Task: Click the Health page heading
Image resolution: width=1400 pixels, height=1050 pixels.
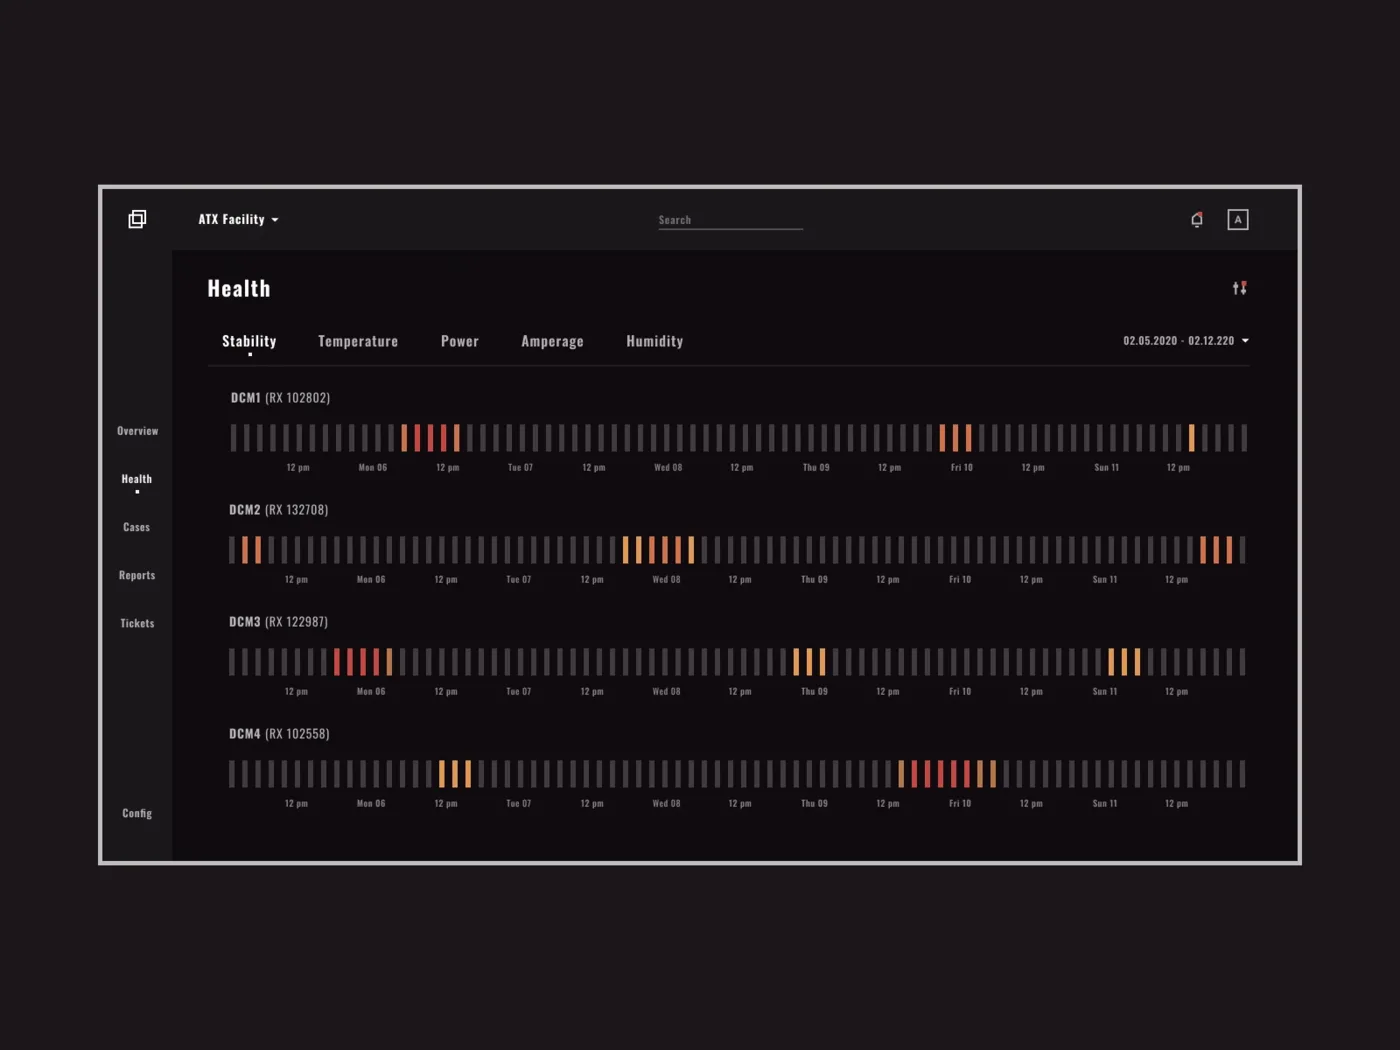Action: click(x=239, y=289)
